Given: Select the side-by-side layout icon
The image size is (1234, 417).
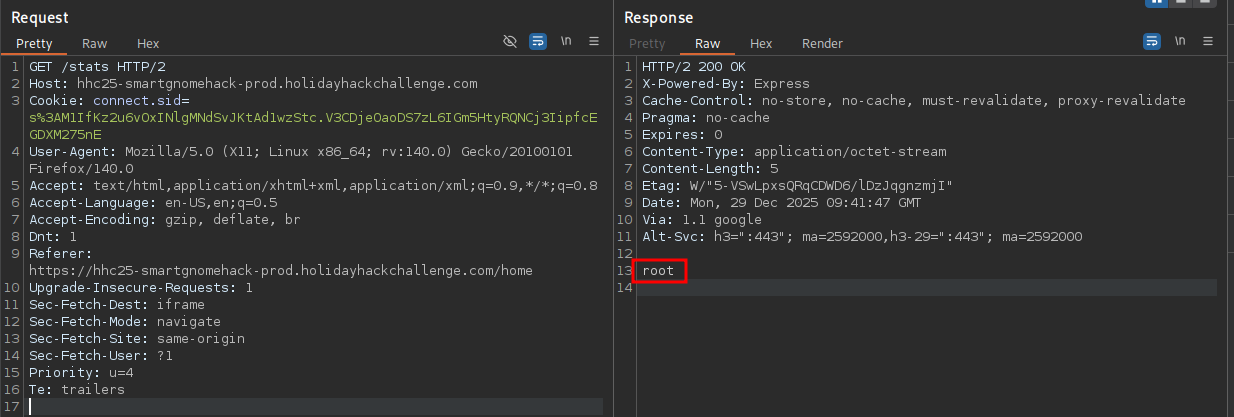Looking at the screenshot, I should 1158,3.
